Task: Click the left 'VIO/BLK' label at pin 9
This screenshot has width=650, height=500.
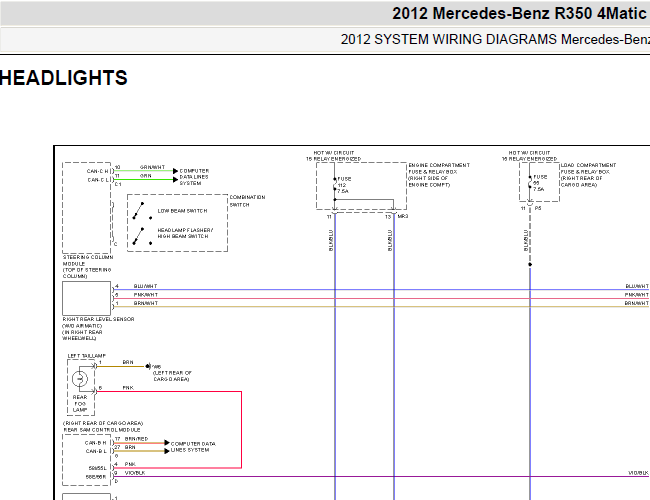Action: point(135,473)
